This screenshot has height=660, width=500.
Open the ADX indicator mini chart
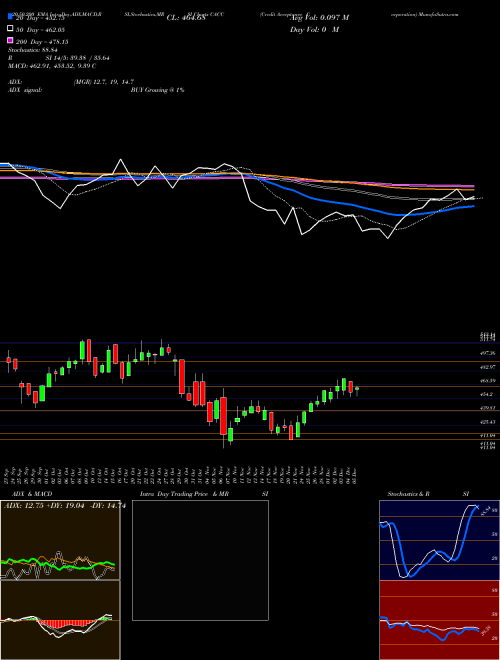tap(60, 540)
